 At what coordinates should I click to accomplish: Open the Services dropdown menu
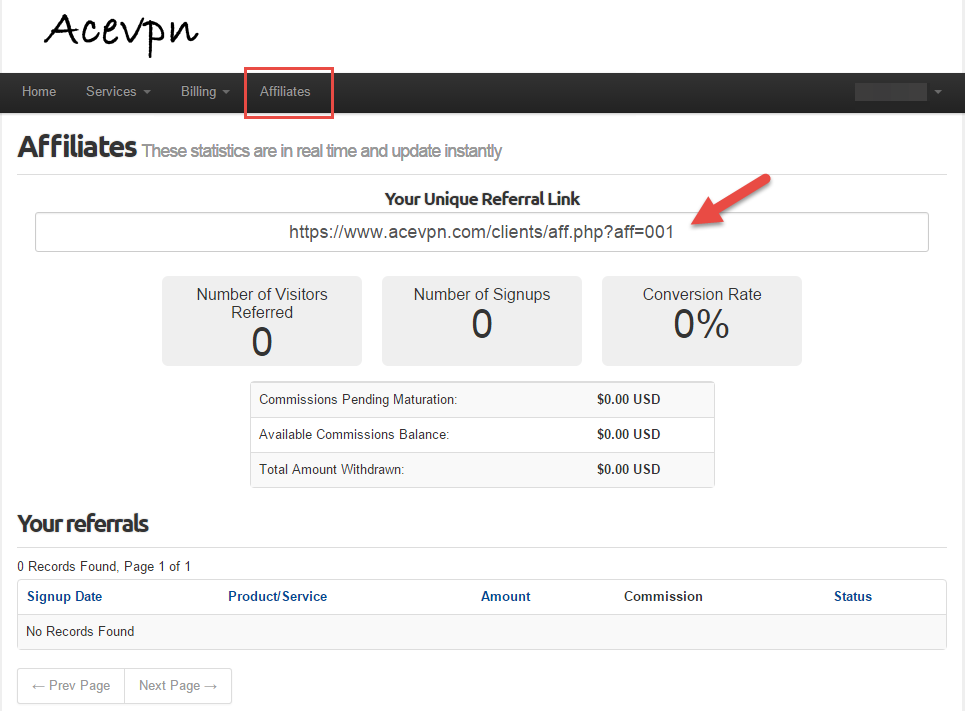pyautogui.click(x=118, y=92)
